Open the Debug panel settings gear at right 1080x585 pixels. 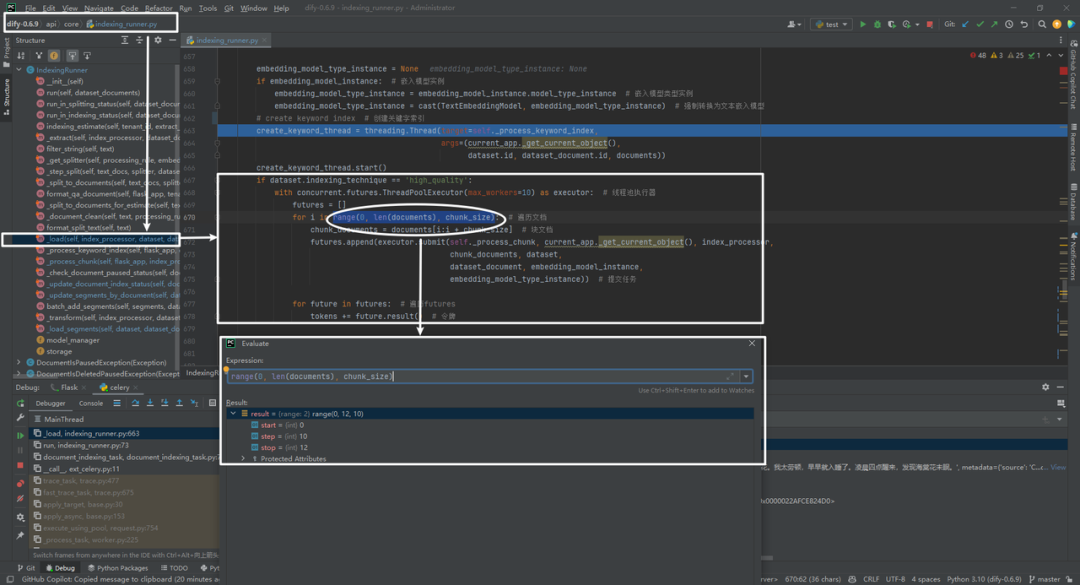coord(1046,387)
